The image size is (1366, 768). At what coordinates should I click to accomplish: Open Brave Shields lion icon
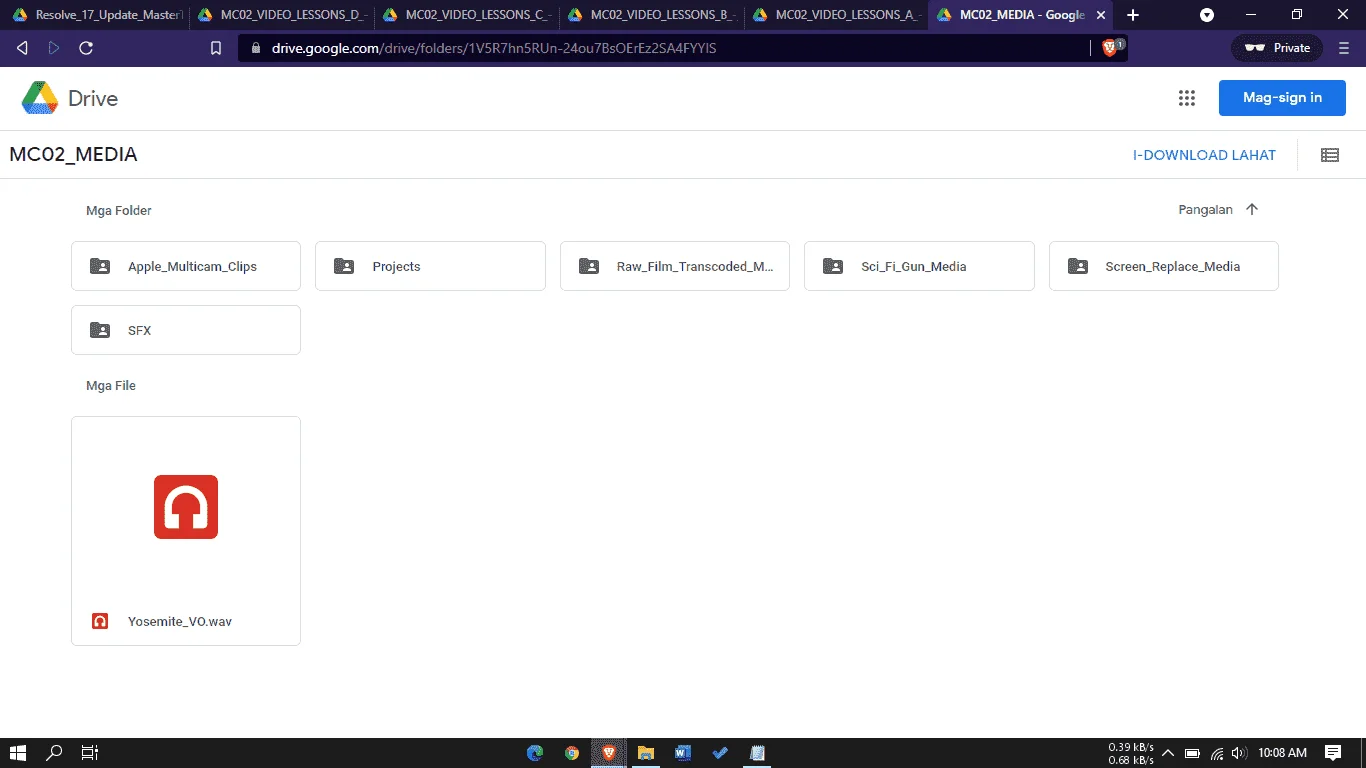click(x=1110, y=47)
